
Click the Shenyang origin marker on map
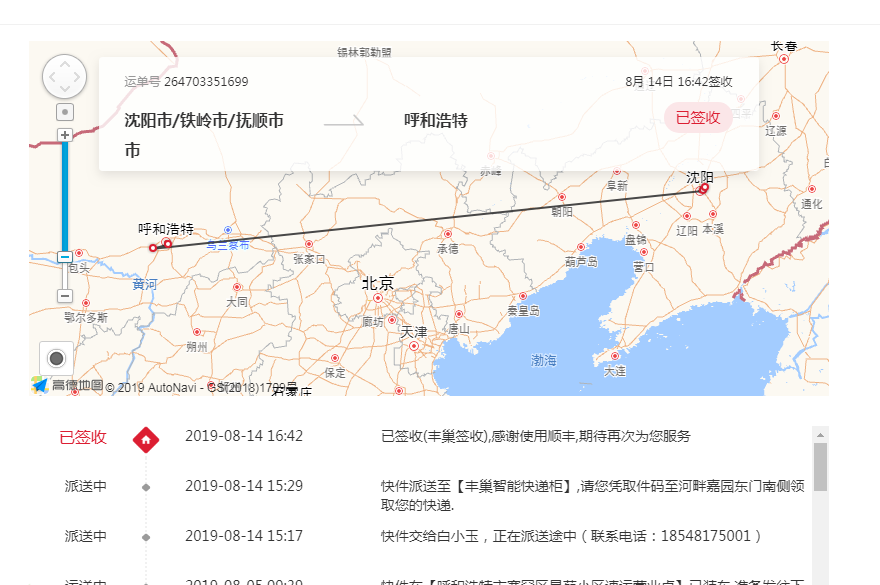[704, 188]
